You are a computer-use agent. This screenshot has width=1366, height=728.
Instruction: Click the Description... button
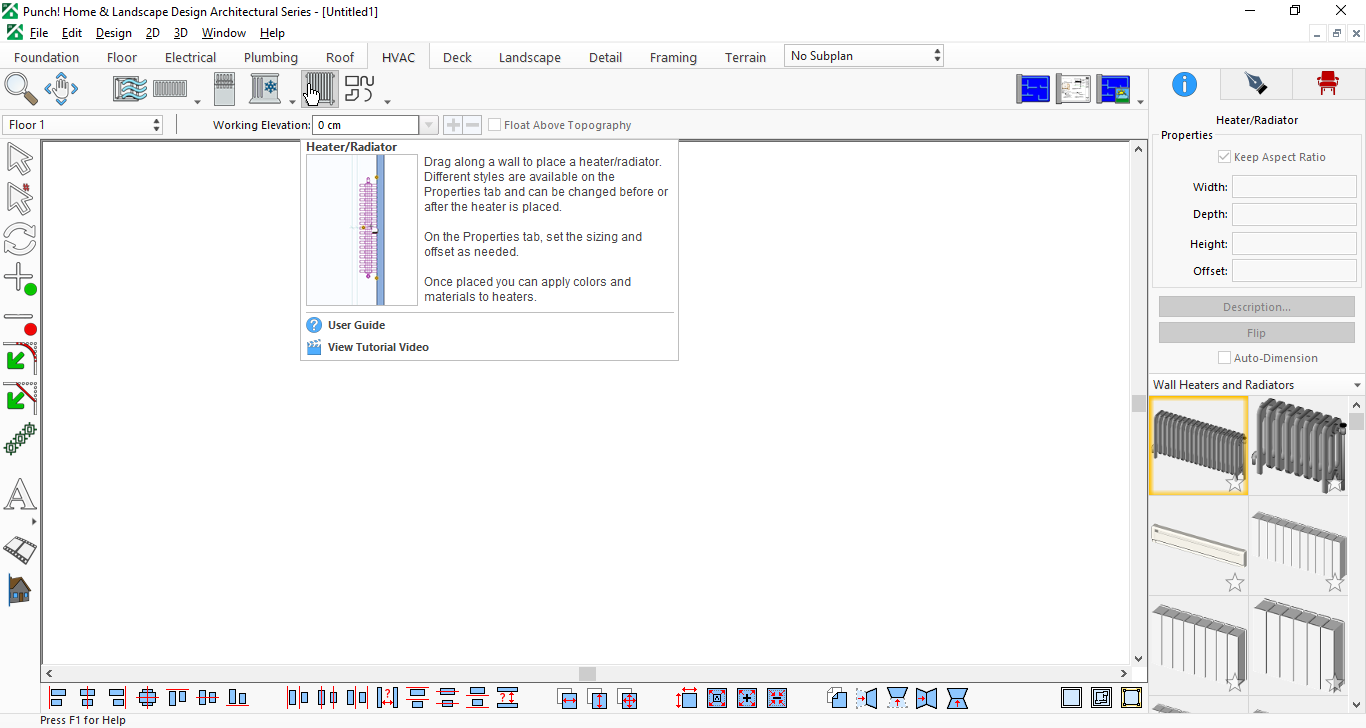tap(1257, 307)
